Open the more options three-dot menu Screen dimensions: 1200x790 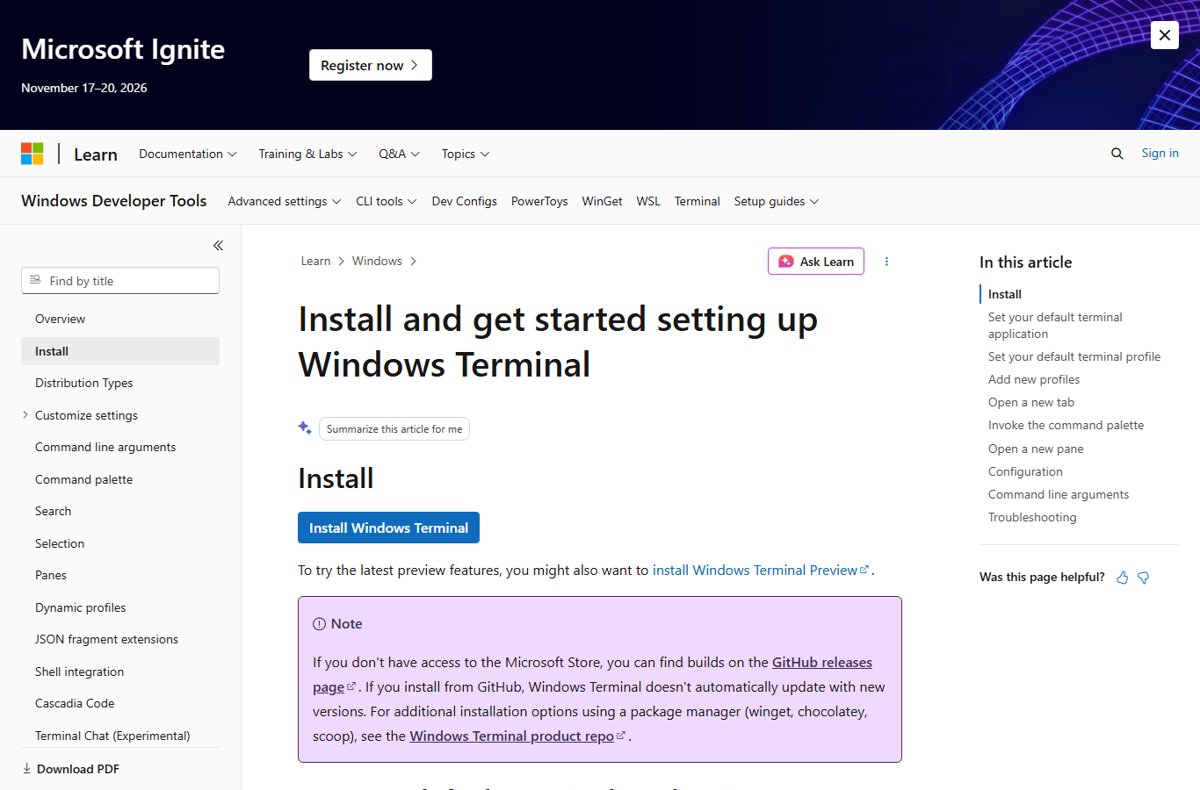(886, 261)
